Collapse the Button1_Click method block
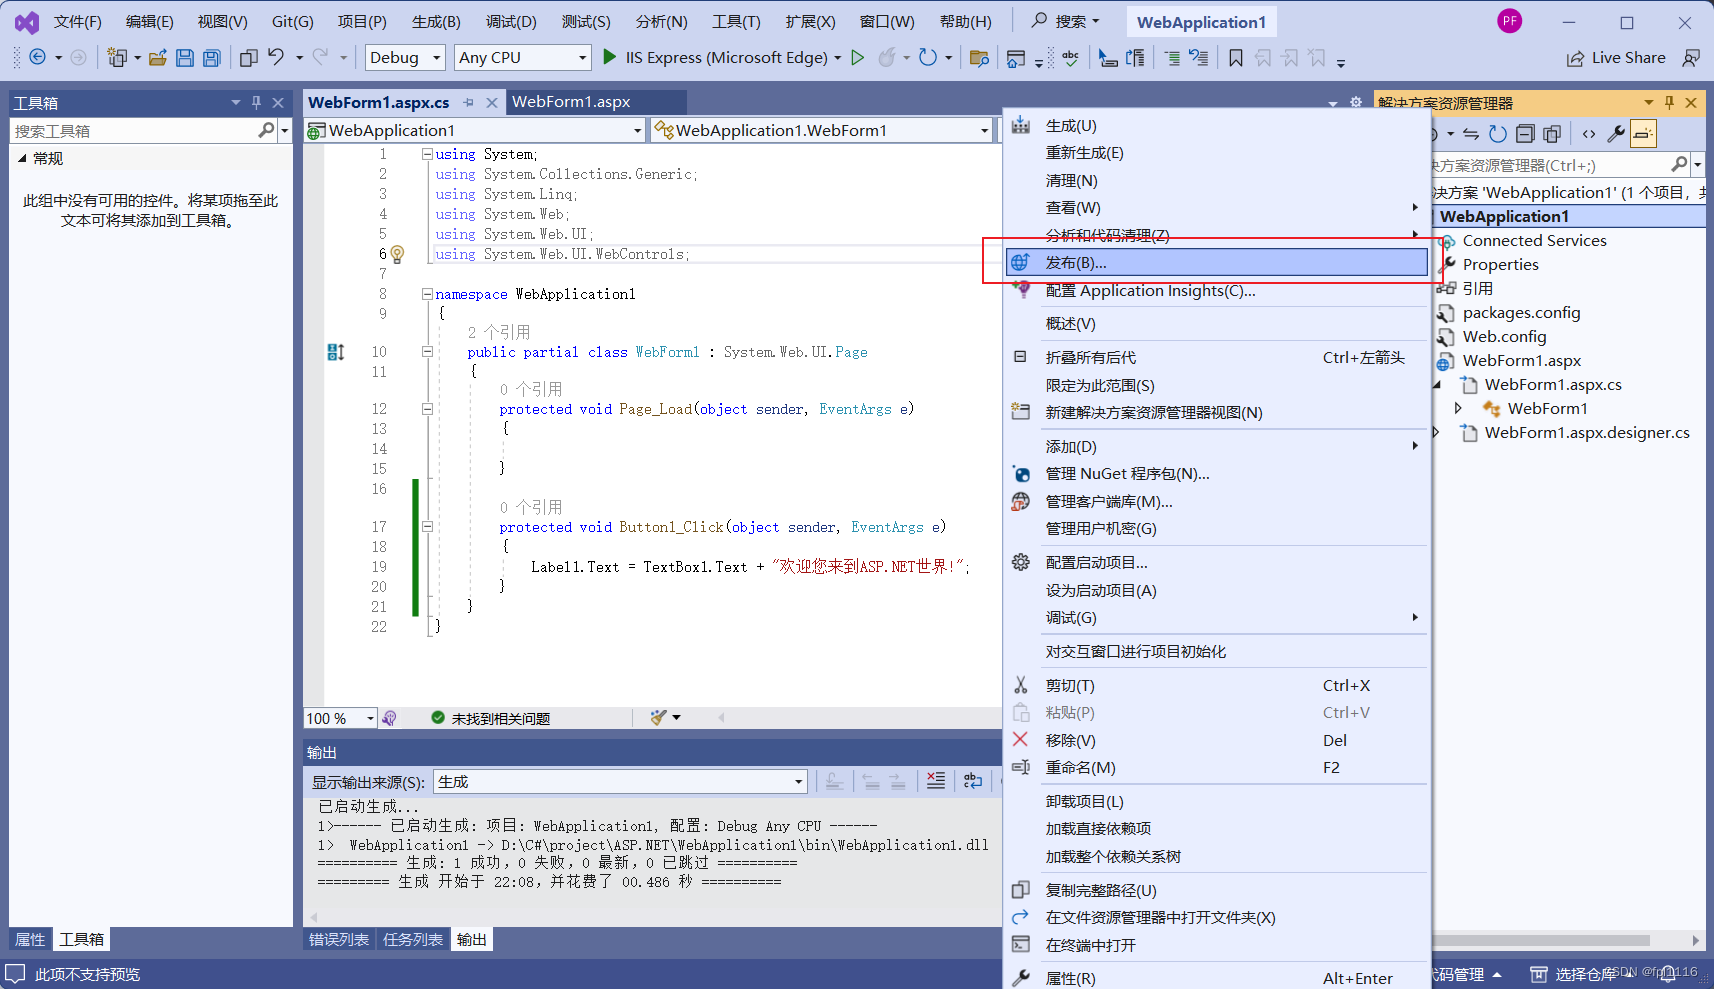Screen dimensions: 1714x989 coord(427,527)
